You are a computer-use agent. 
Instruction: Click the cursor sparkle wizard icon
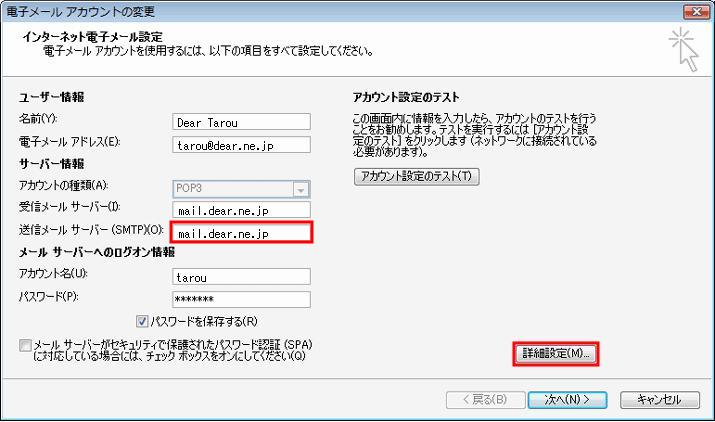click(x=684, y=49)
